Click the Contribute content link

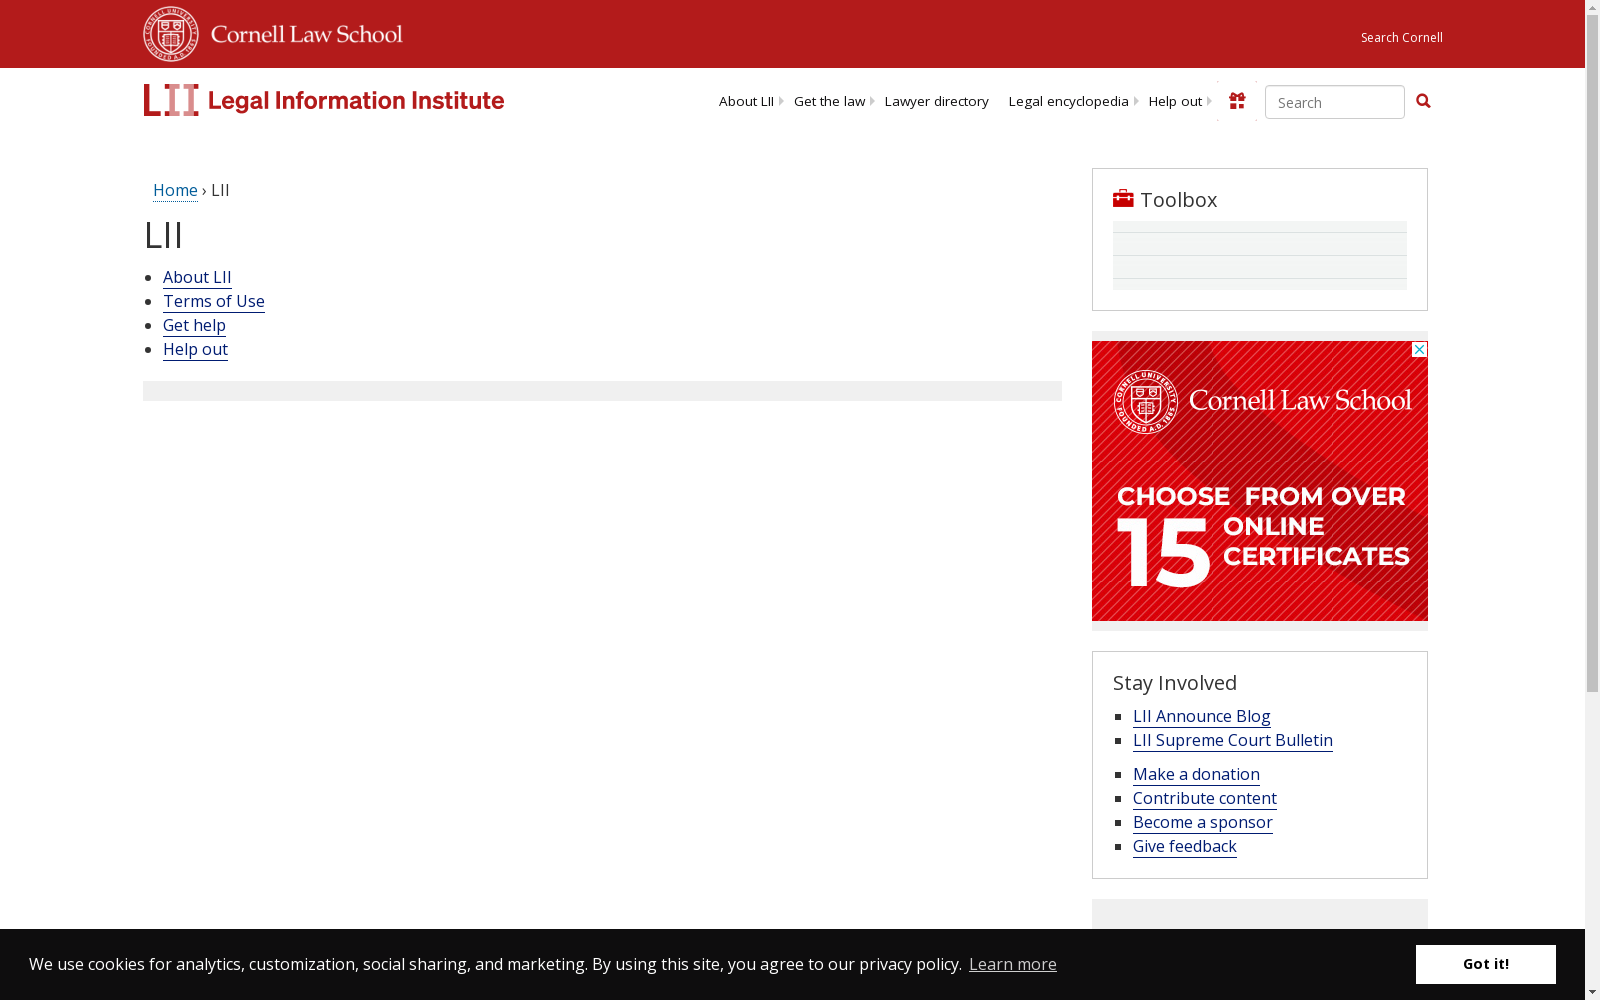(x=1204, y=798)
